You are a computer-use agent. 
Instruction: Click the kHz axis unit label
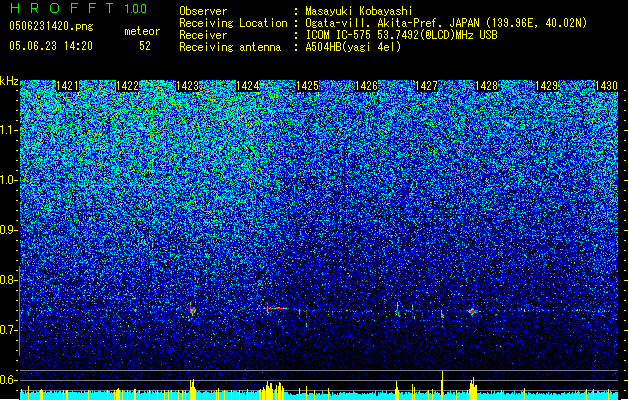[9, 81]
